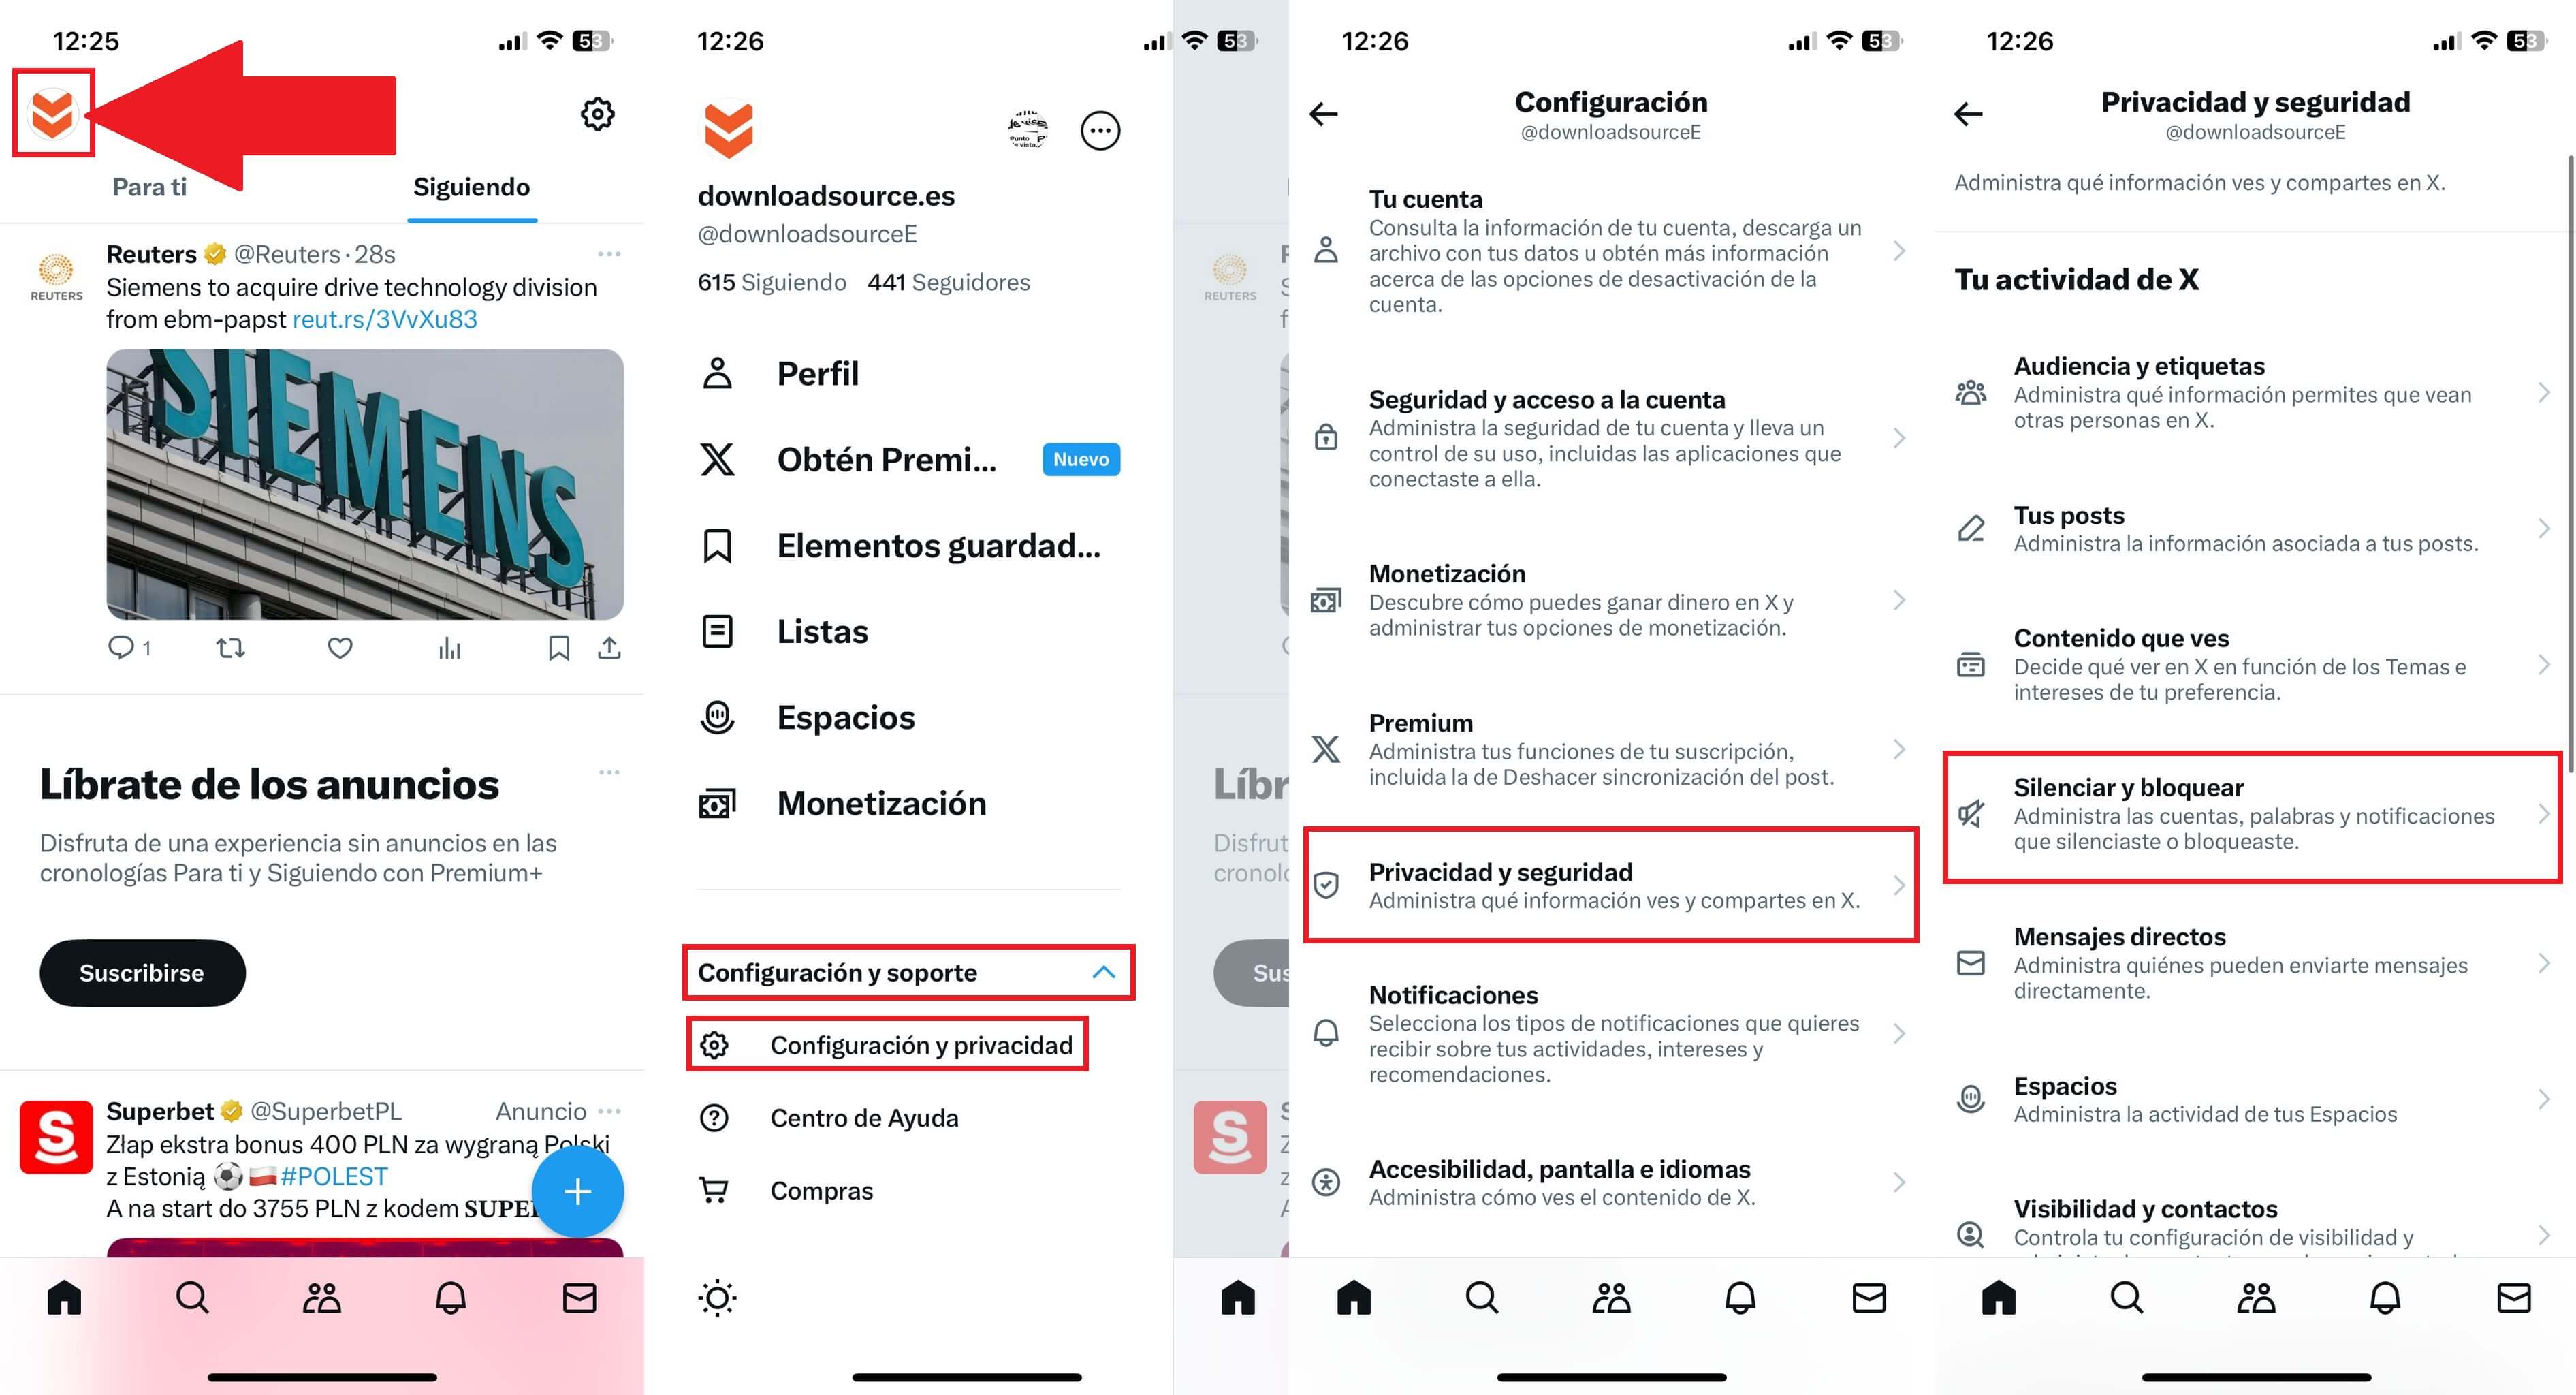Expand the Silenciar y bloquear option
This screenshot has height=1395, width=2576.
coord(2252,815)
